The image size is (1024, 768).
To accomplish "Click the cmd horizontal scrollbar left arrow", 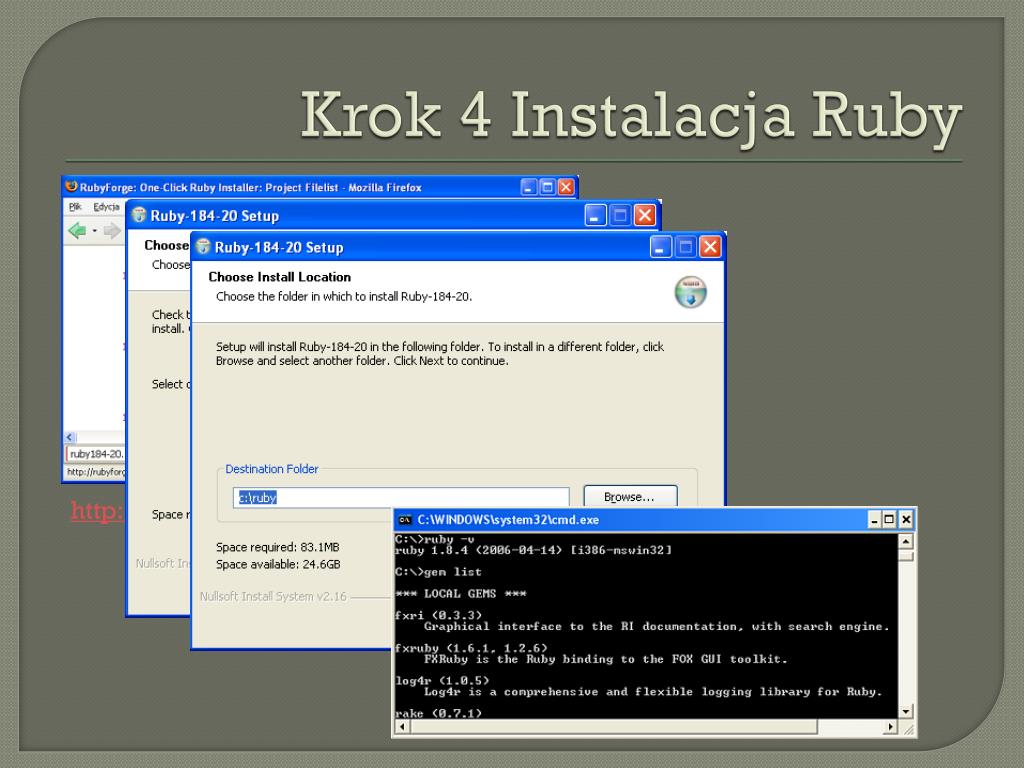I will click(402, 727).
